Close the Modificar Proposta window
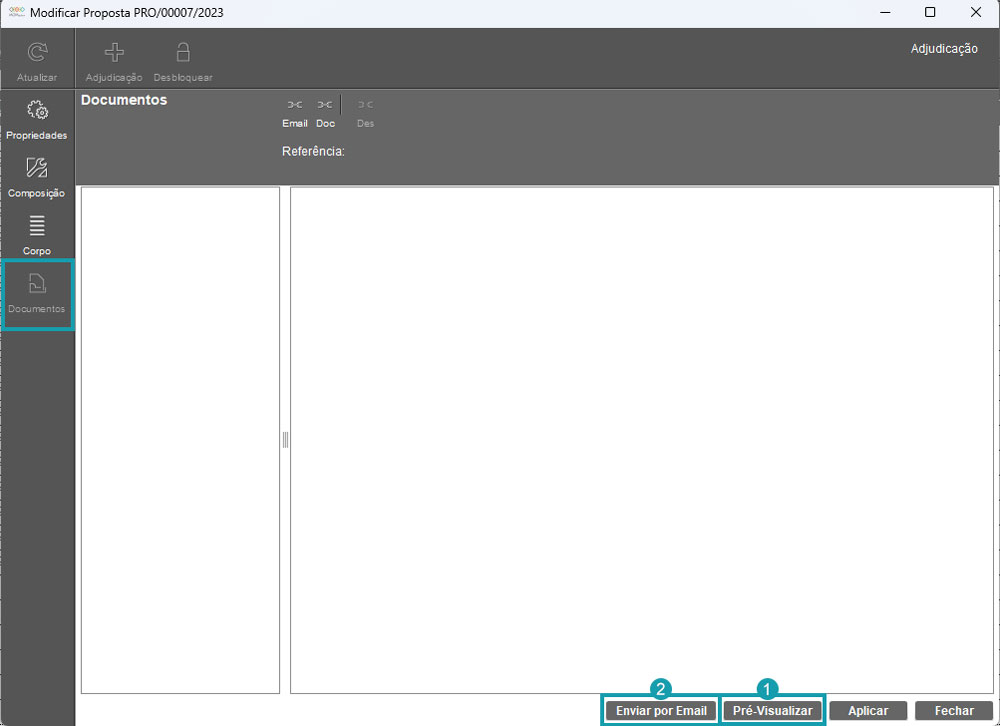Screen dimensions: 1000x726 [976, 13]
